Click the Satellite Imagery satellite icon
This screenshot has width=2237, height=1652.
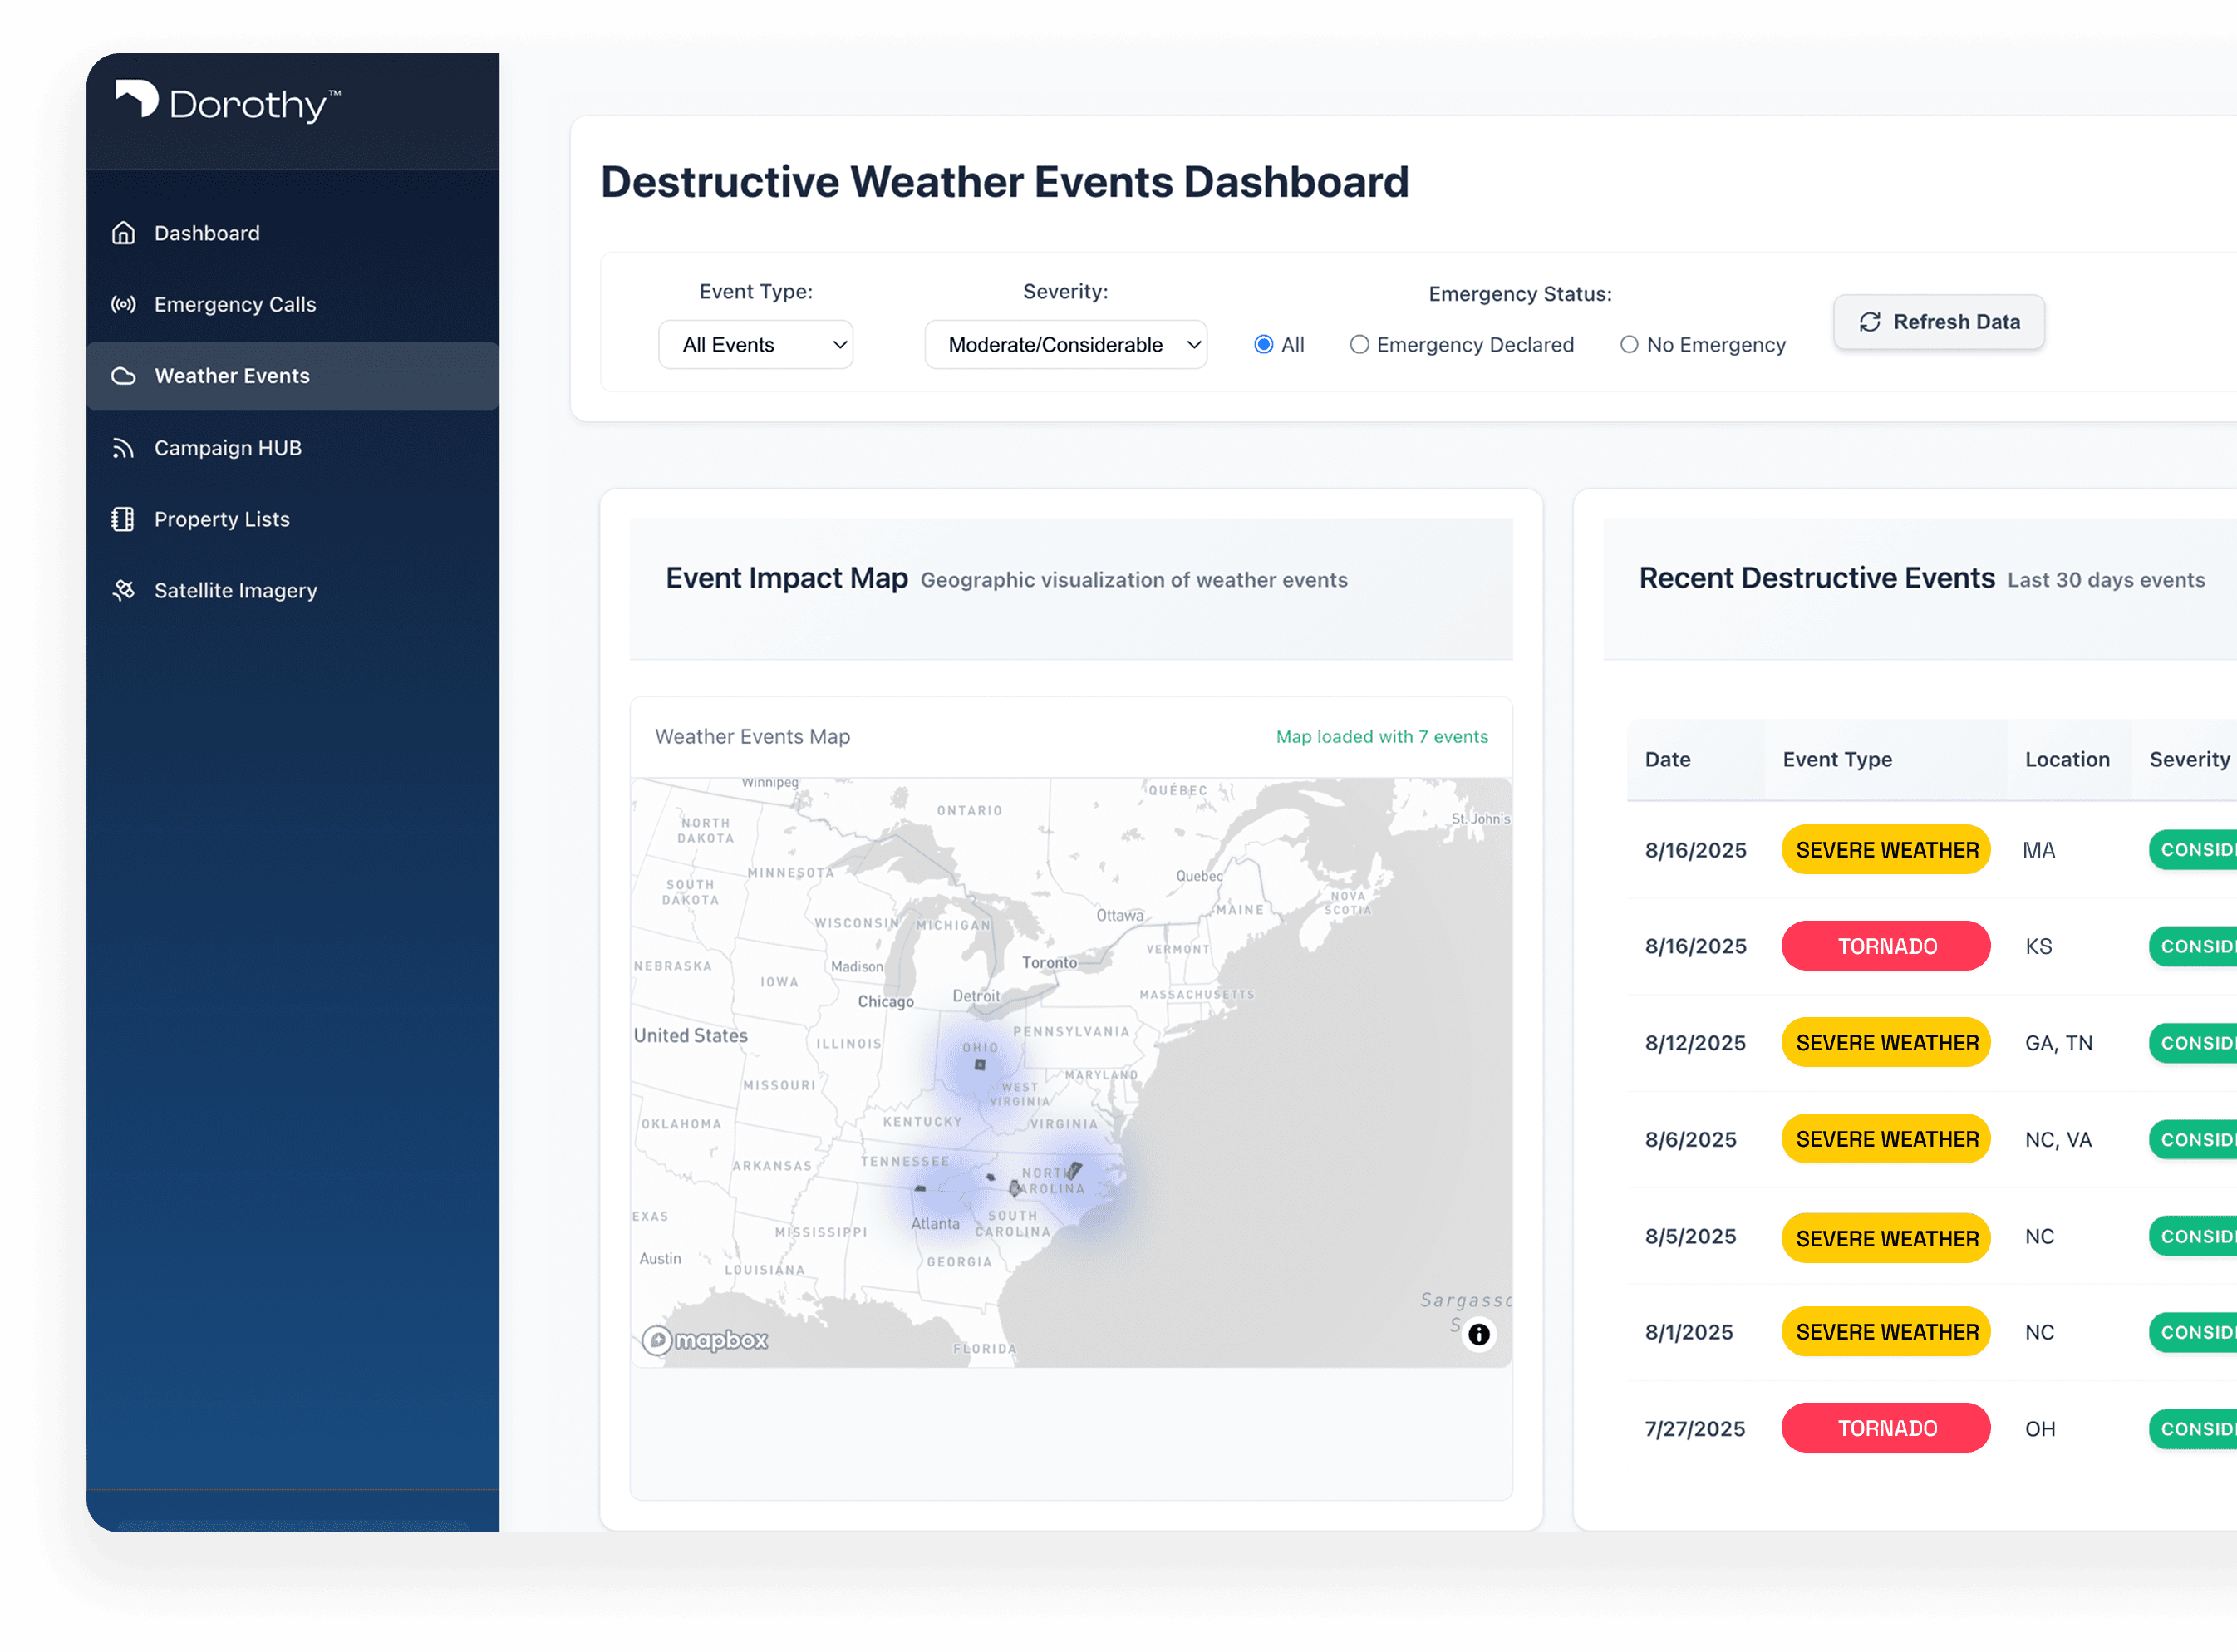pyautogui.click(x=123, y=591)
